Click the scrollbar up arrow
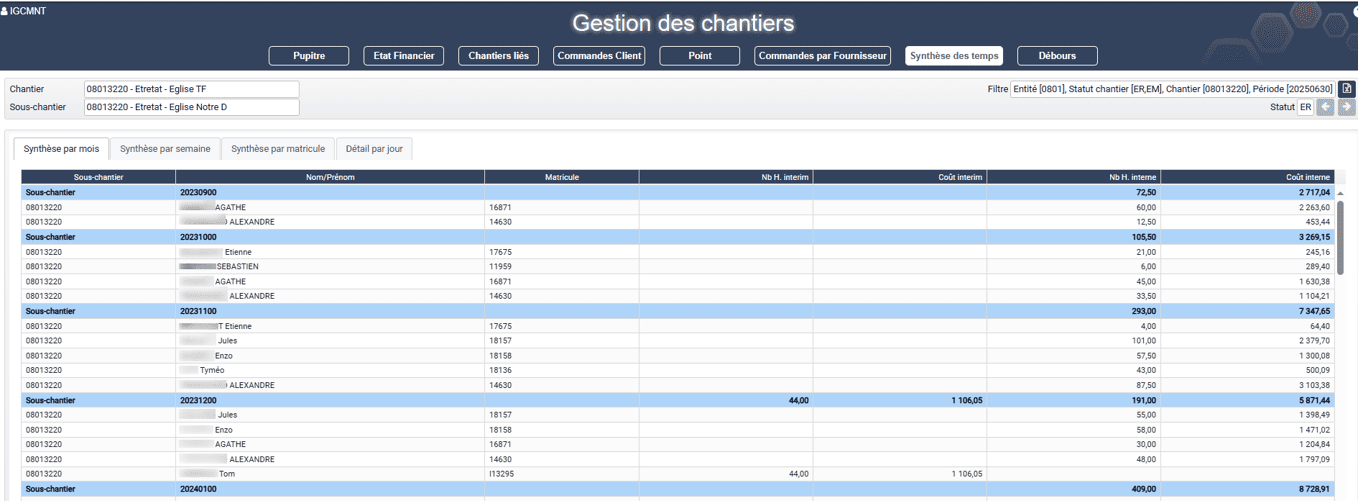The height and width of the screenshot is (501, 1358). 1342,192
